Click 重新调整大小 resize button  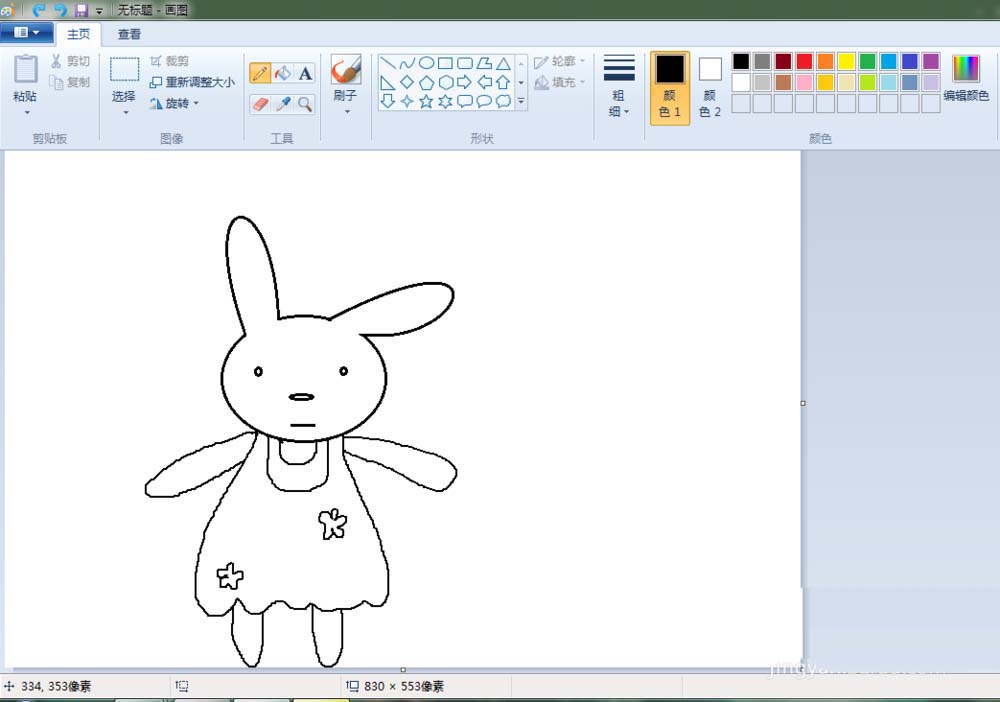coord(193,82)
